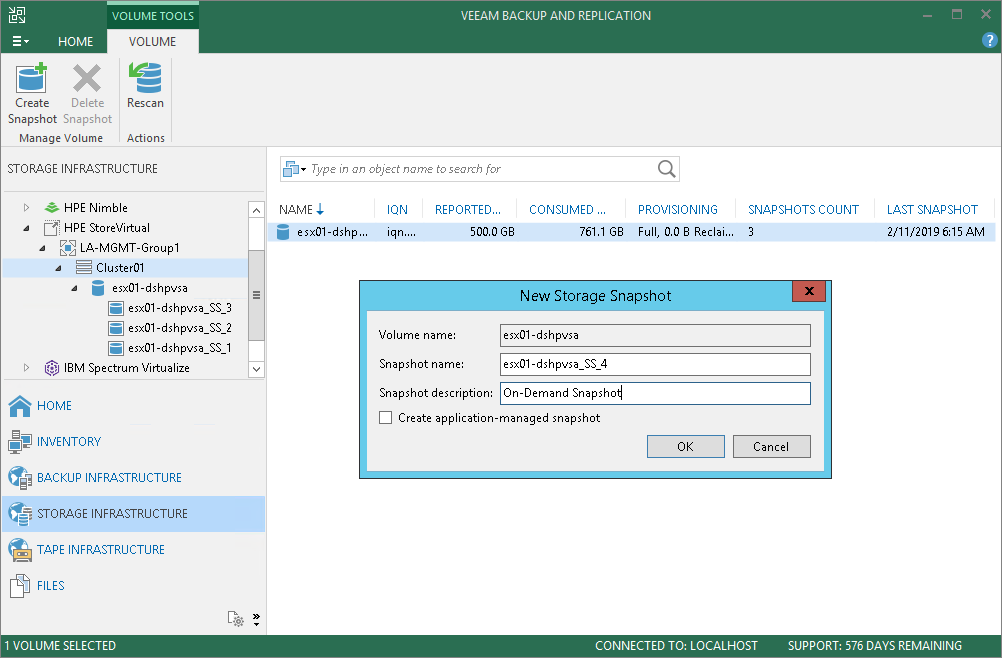
Task: Click the Snapshot description input field
Action: tap(655, 393)
